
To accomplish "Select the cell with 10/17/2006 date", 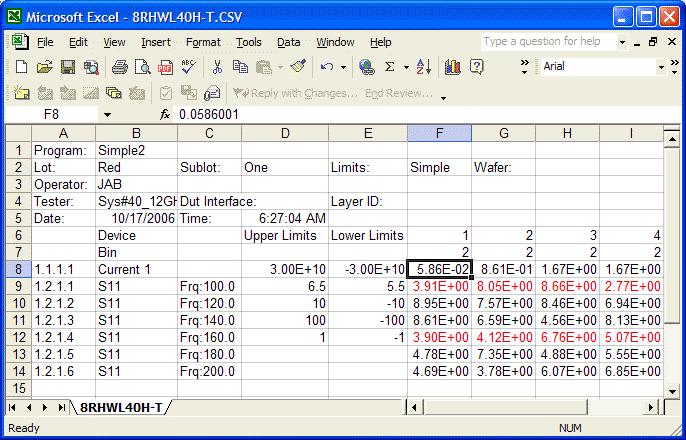I will [x=136, y=218].
